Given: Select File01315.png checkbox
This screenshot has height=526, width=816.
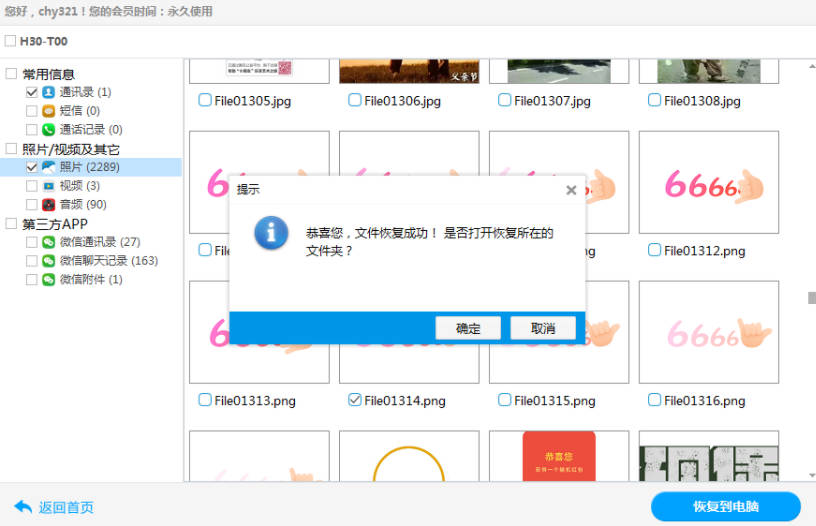Looking at the screenshot, I should (x=505, y=400).
